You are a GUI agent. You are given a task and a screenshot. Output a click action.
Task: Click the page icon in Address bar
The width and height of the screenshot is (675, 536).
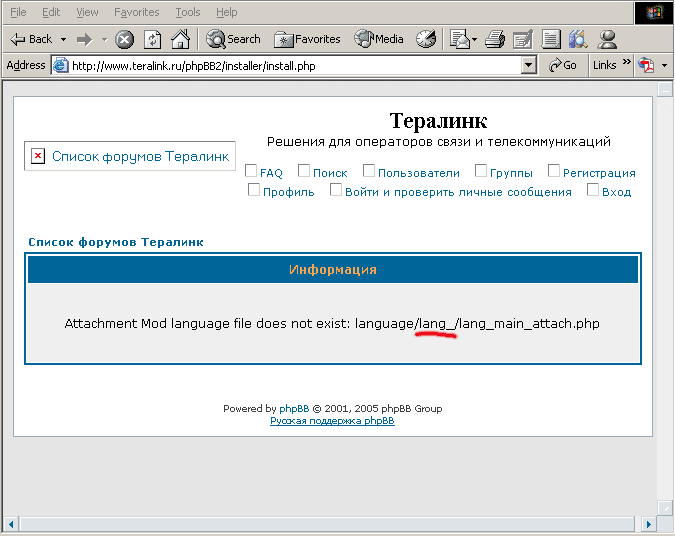point(60,65)
